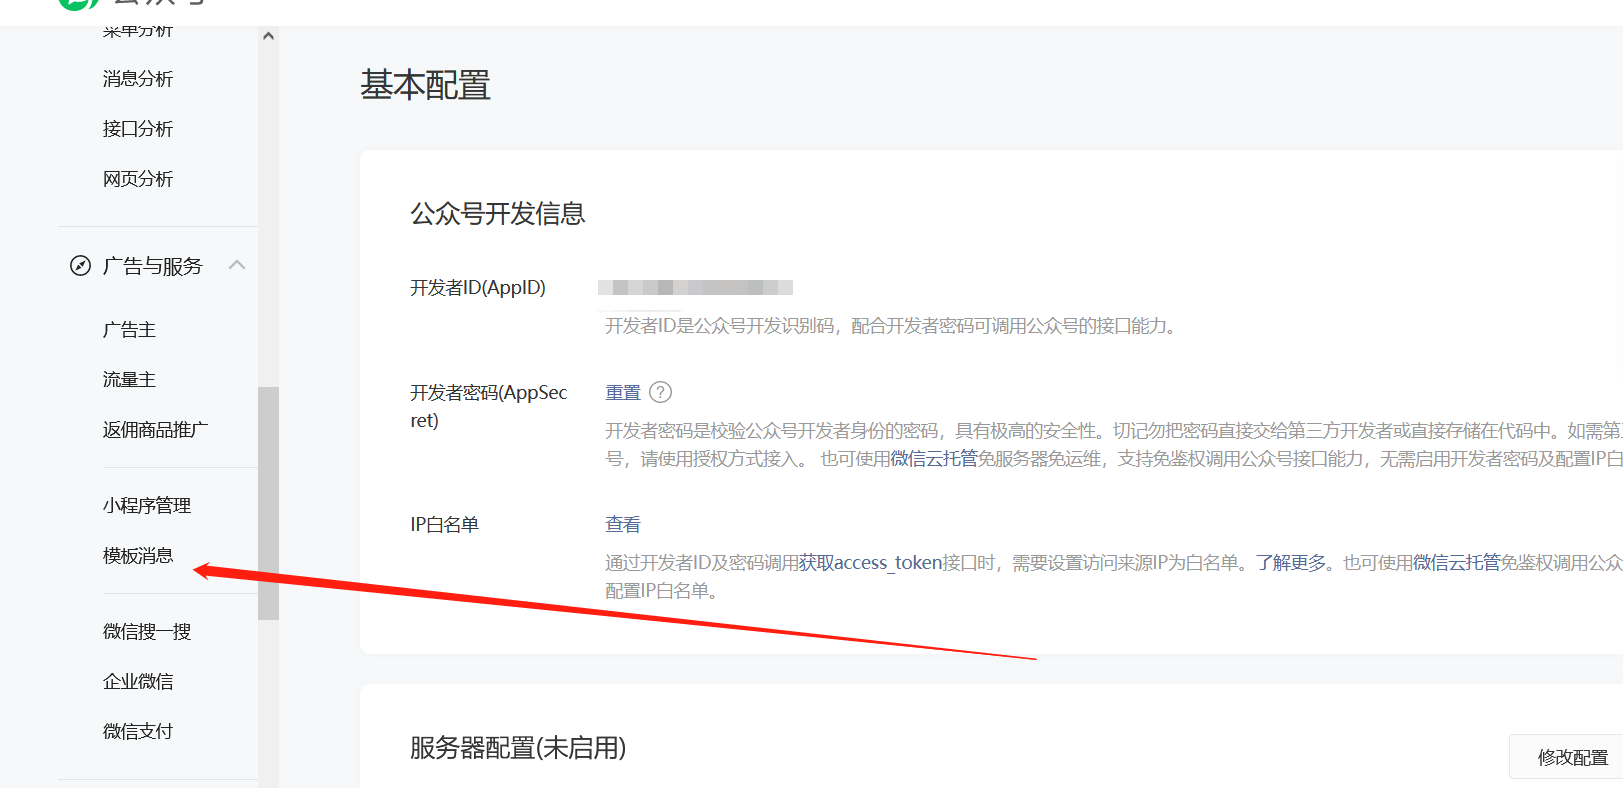Click the compass icon beside 广告与服务
Viewport: 1623px width, 788px height.
[x=80, y=266]
